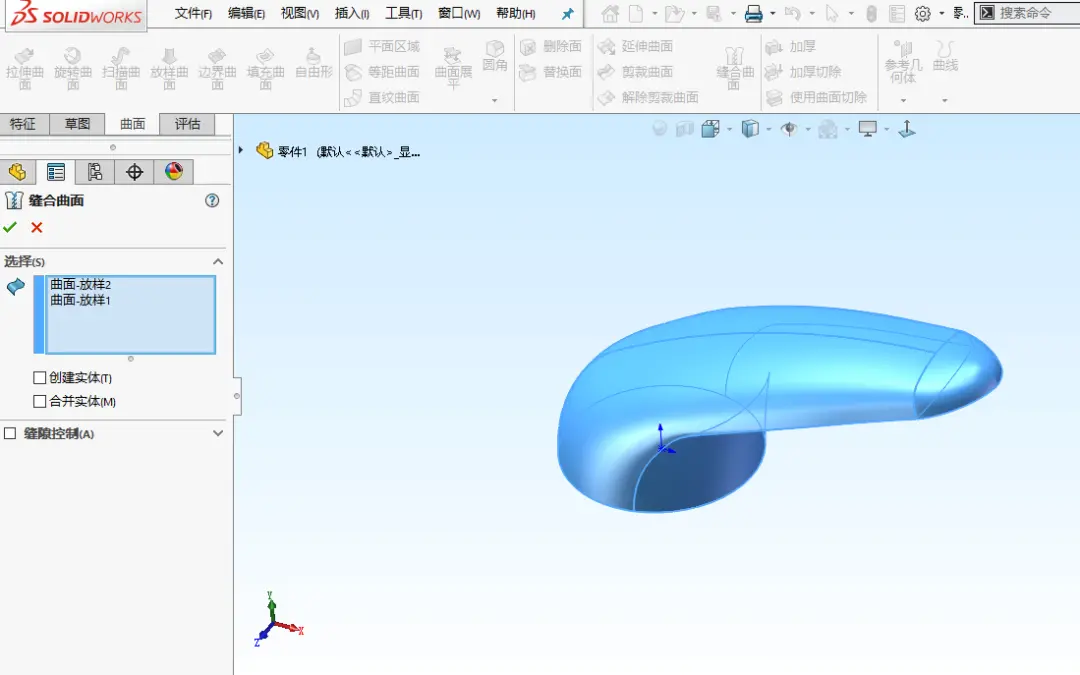
Task: Enable the 创建实体 checkbox
Action: (40, 377)
